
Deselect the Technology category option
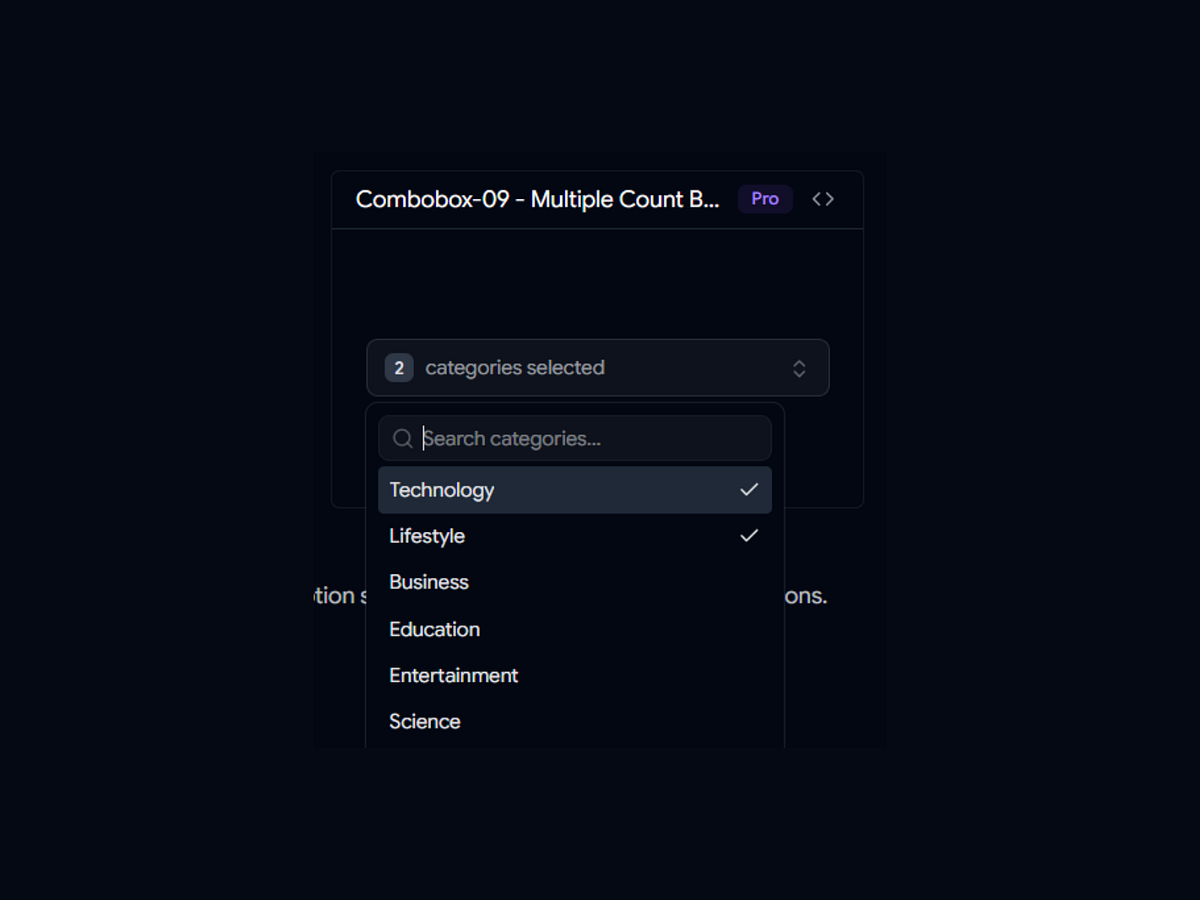coord(575,490)
